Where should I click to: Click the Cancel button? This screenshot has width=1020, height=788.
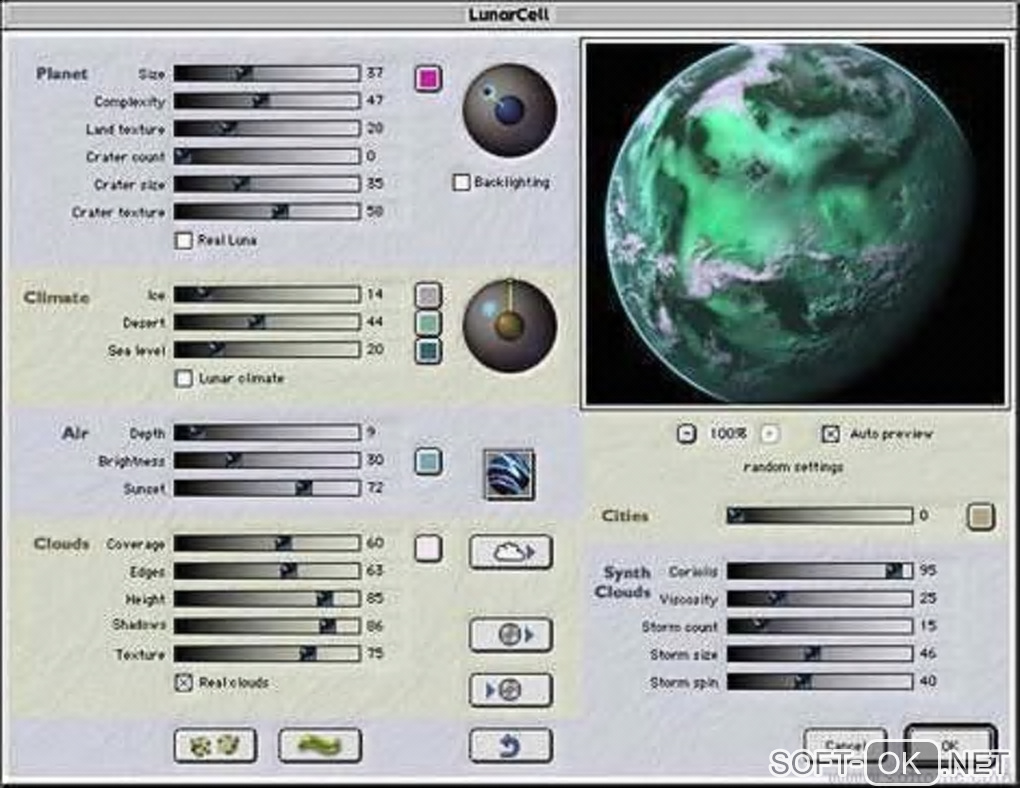tap(845, 745)
